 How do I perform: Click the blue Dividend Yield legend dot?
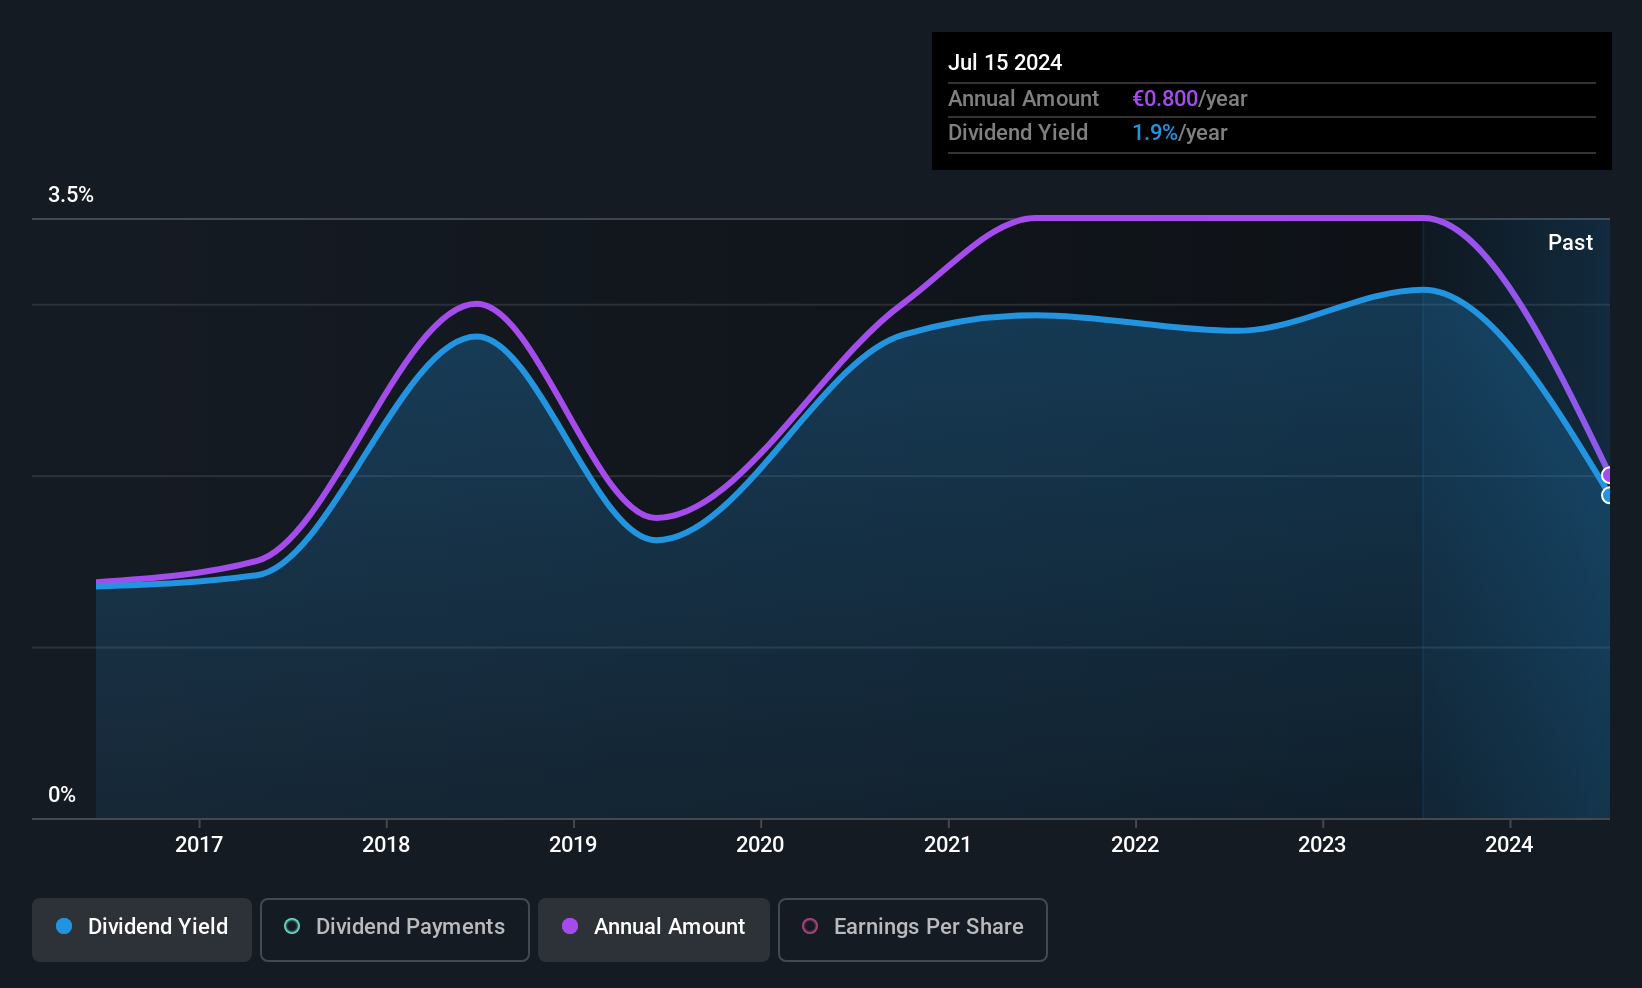(64, 926)
